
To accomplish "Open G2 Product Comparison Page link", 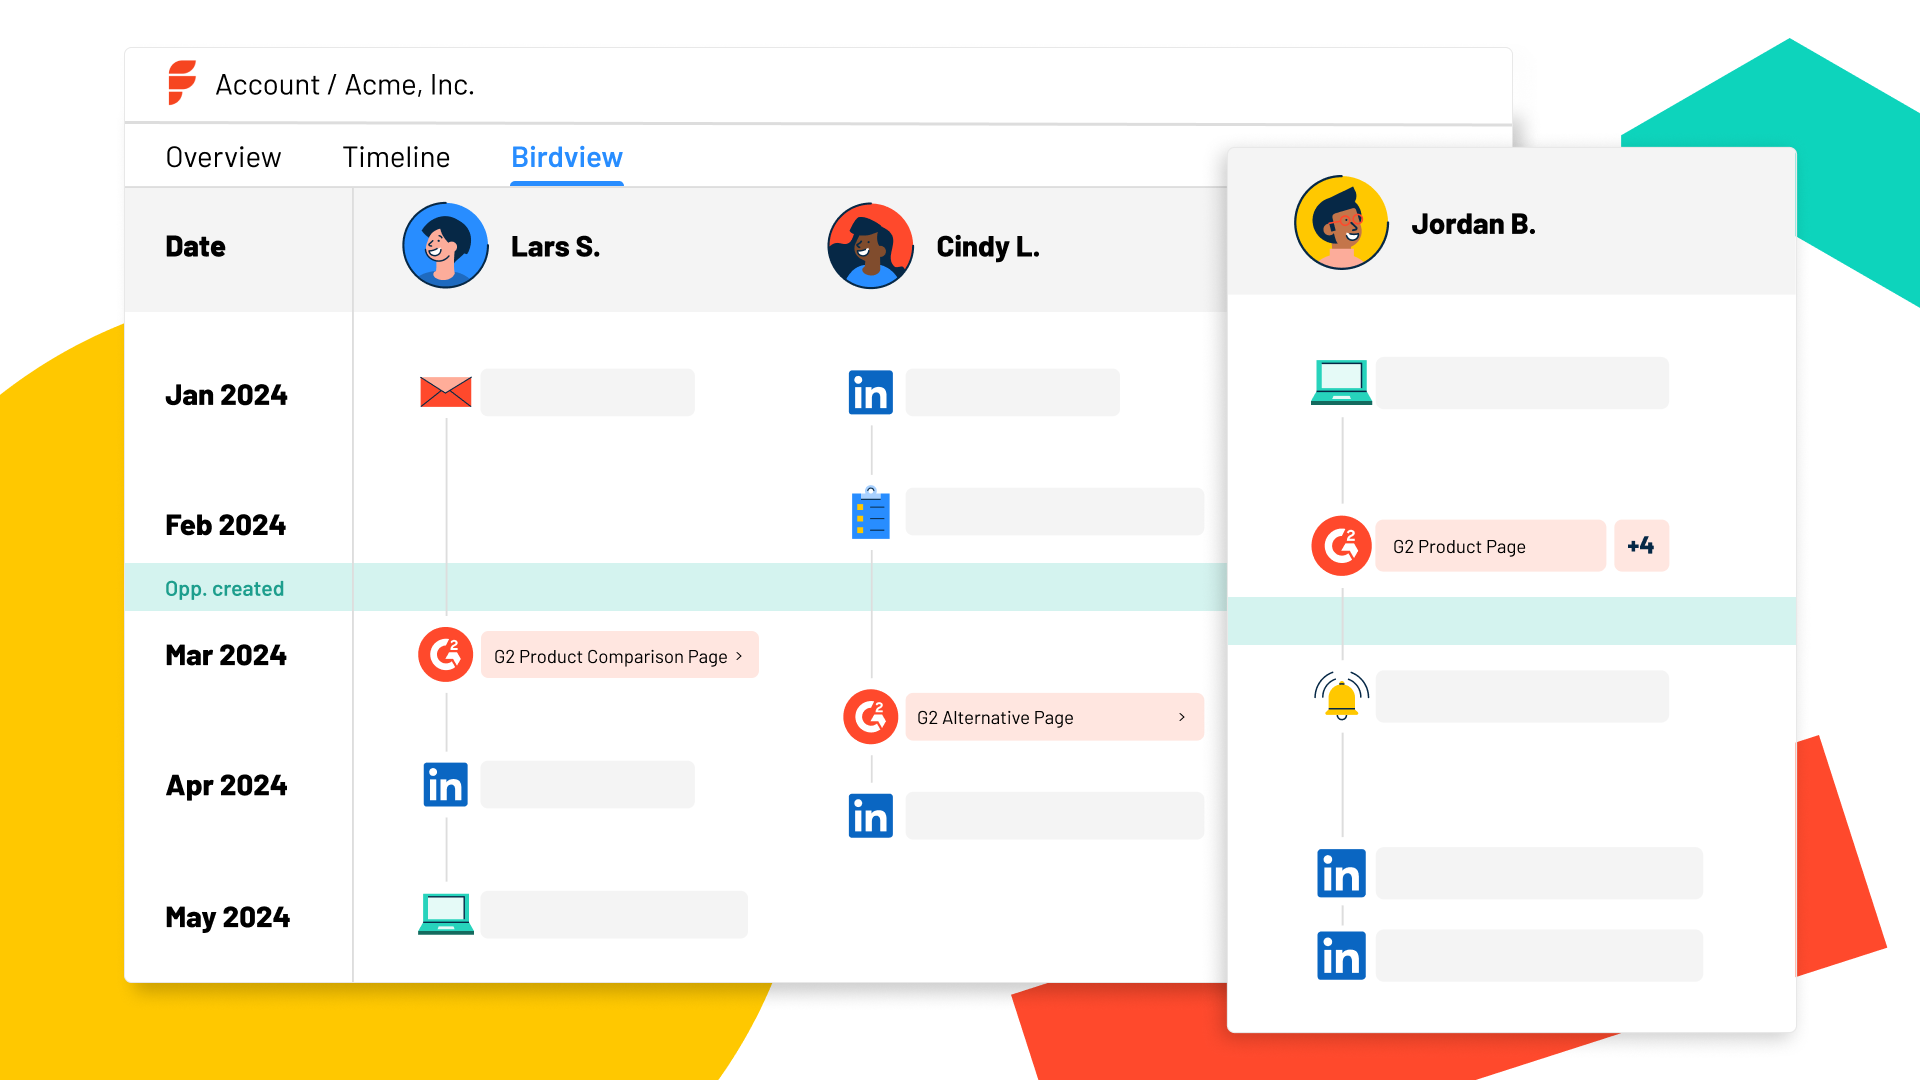I will [x=620, y=655].
